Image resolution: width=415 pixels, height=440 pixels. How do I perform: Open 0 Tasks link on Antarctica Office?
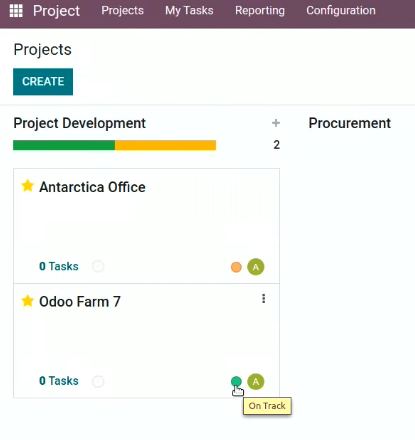pyautogui.click(x=59, y=266)
